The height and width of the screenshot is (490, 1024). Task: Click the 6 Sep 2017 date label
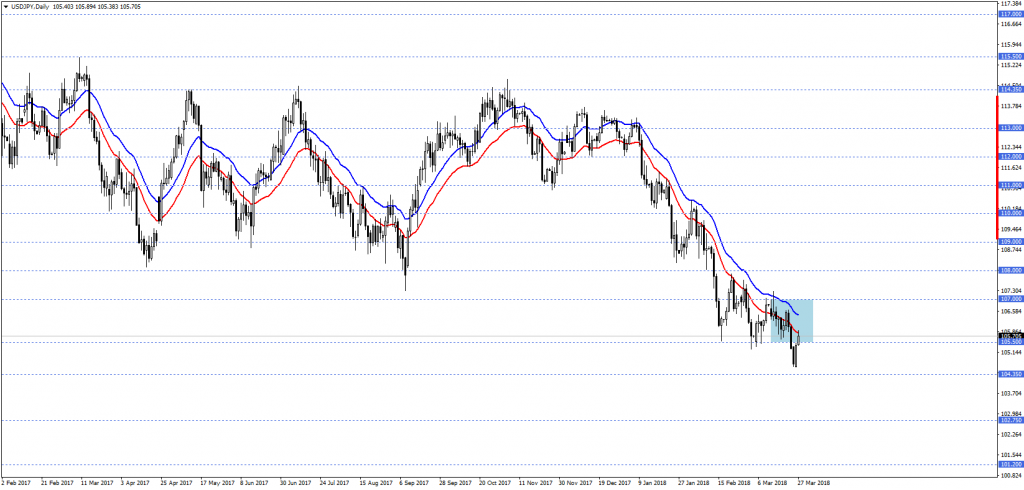pyautogui.click(x=415, y=484)
